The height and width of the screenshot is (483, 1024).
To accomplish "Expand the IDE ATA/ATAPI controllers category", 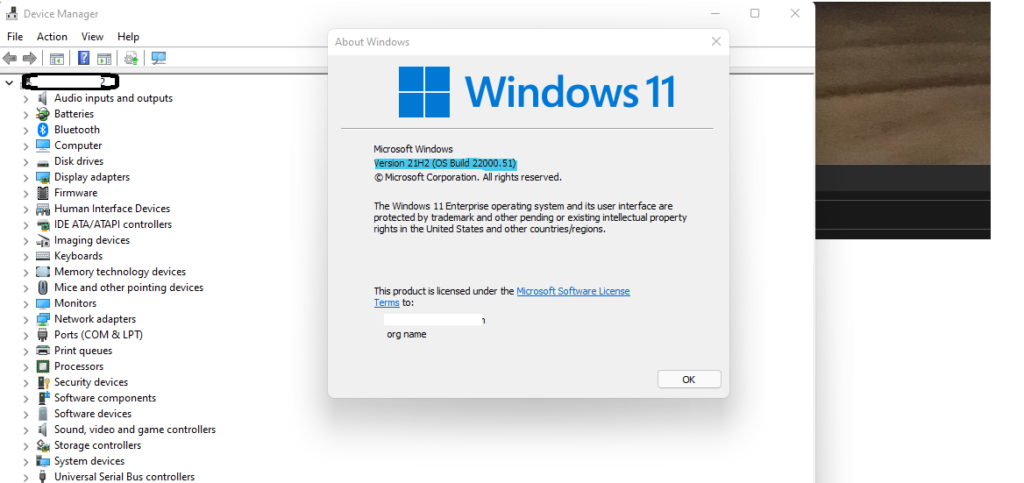I will pyautogui.click(x=25, y=225).
